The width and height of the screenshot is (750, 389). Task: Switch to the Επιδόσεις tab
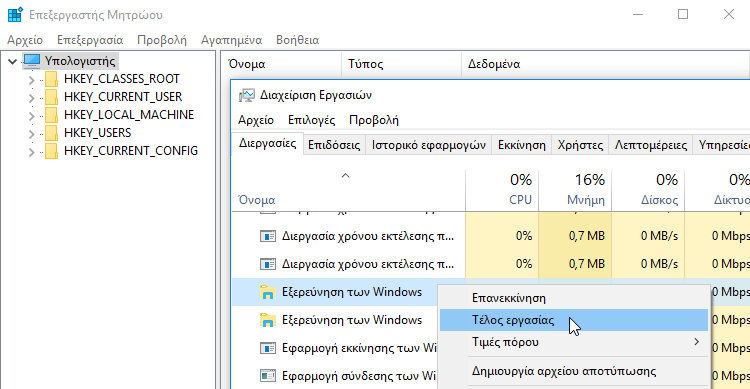(334, 145)
